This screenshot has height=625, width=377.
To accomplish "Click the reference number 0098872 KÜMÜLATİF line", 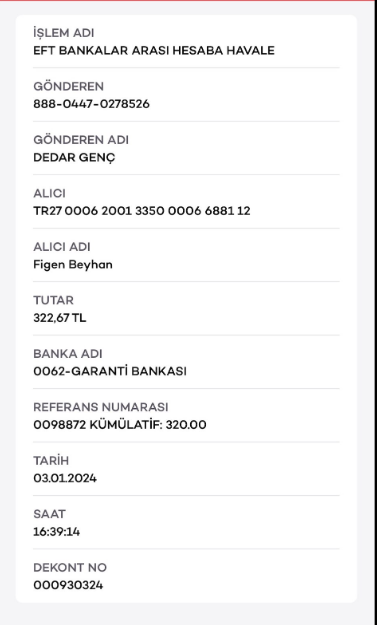I will click(120, 425).
